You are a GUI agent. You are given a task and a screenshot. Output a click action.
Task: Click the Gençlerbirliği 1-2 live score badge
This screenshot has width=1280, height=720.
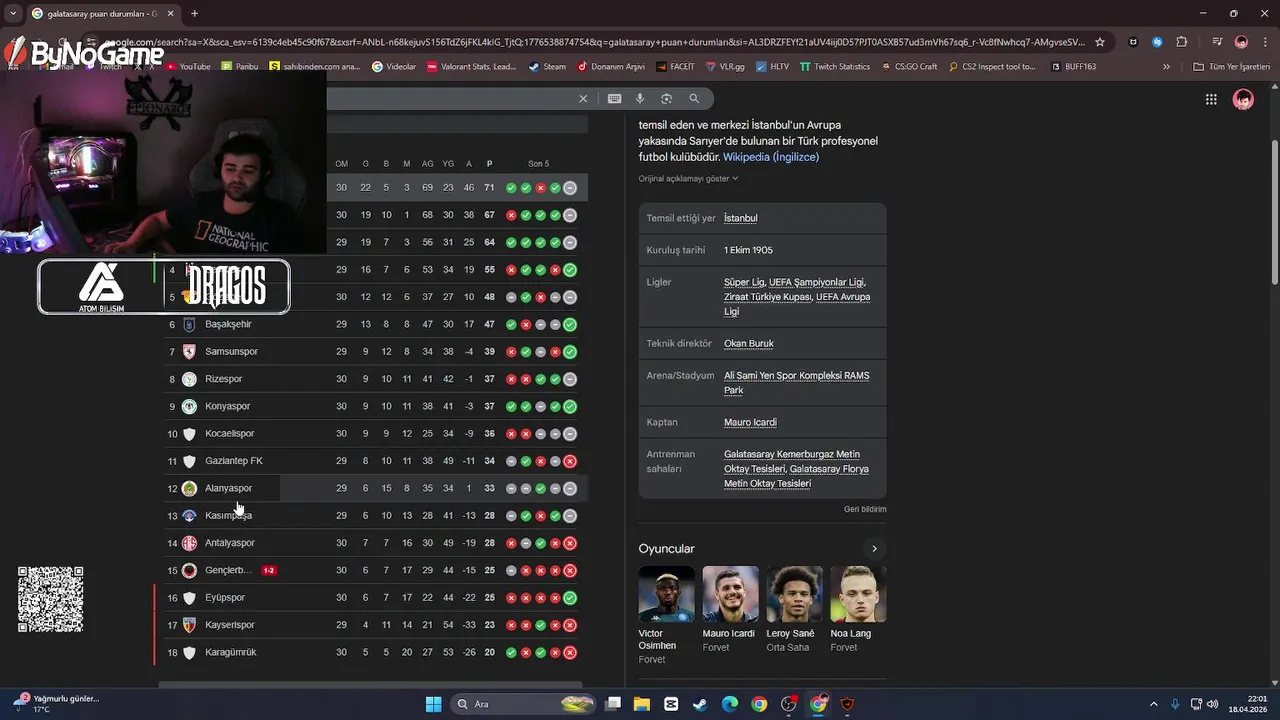pos(269,570)
